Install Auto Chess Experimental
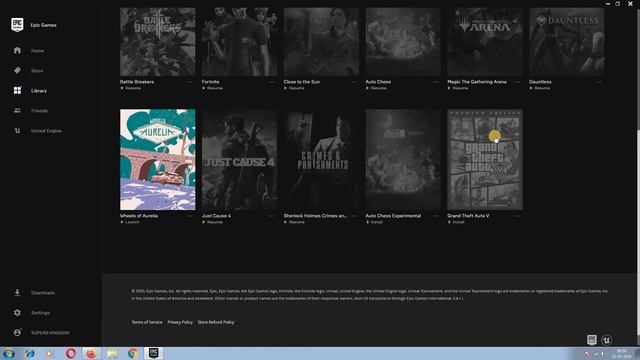This screenshot has width=640, height=360. (x=374, y=222)
